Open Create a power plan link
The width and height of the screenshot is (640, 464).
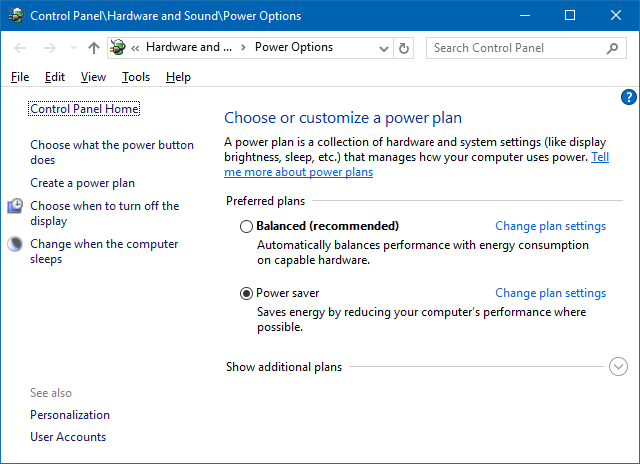(x=82, y=183)
